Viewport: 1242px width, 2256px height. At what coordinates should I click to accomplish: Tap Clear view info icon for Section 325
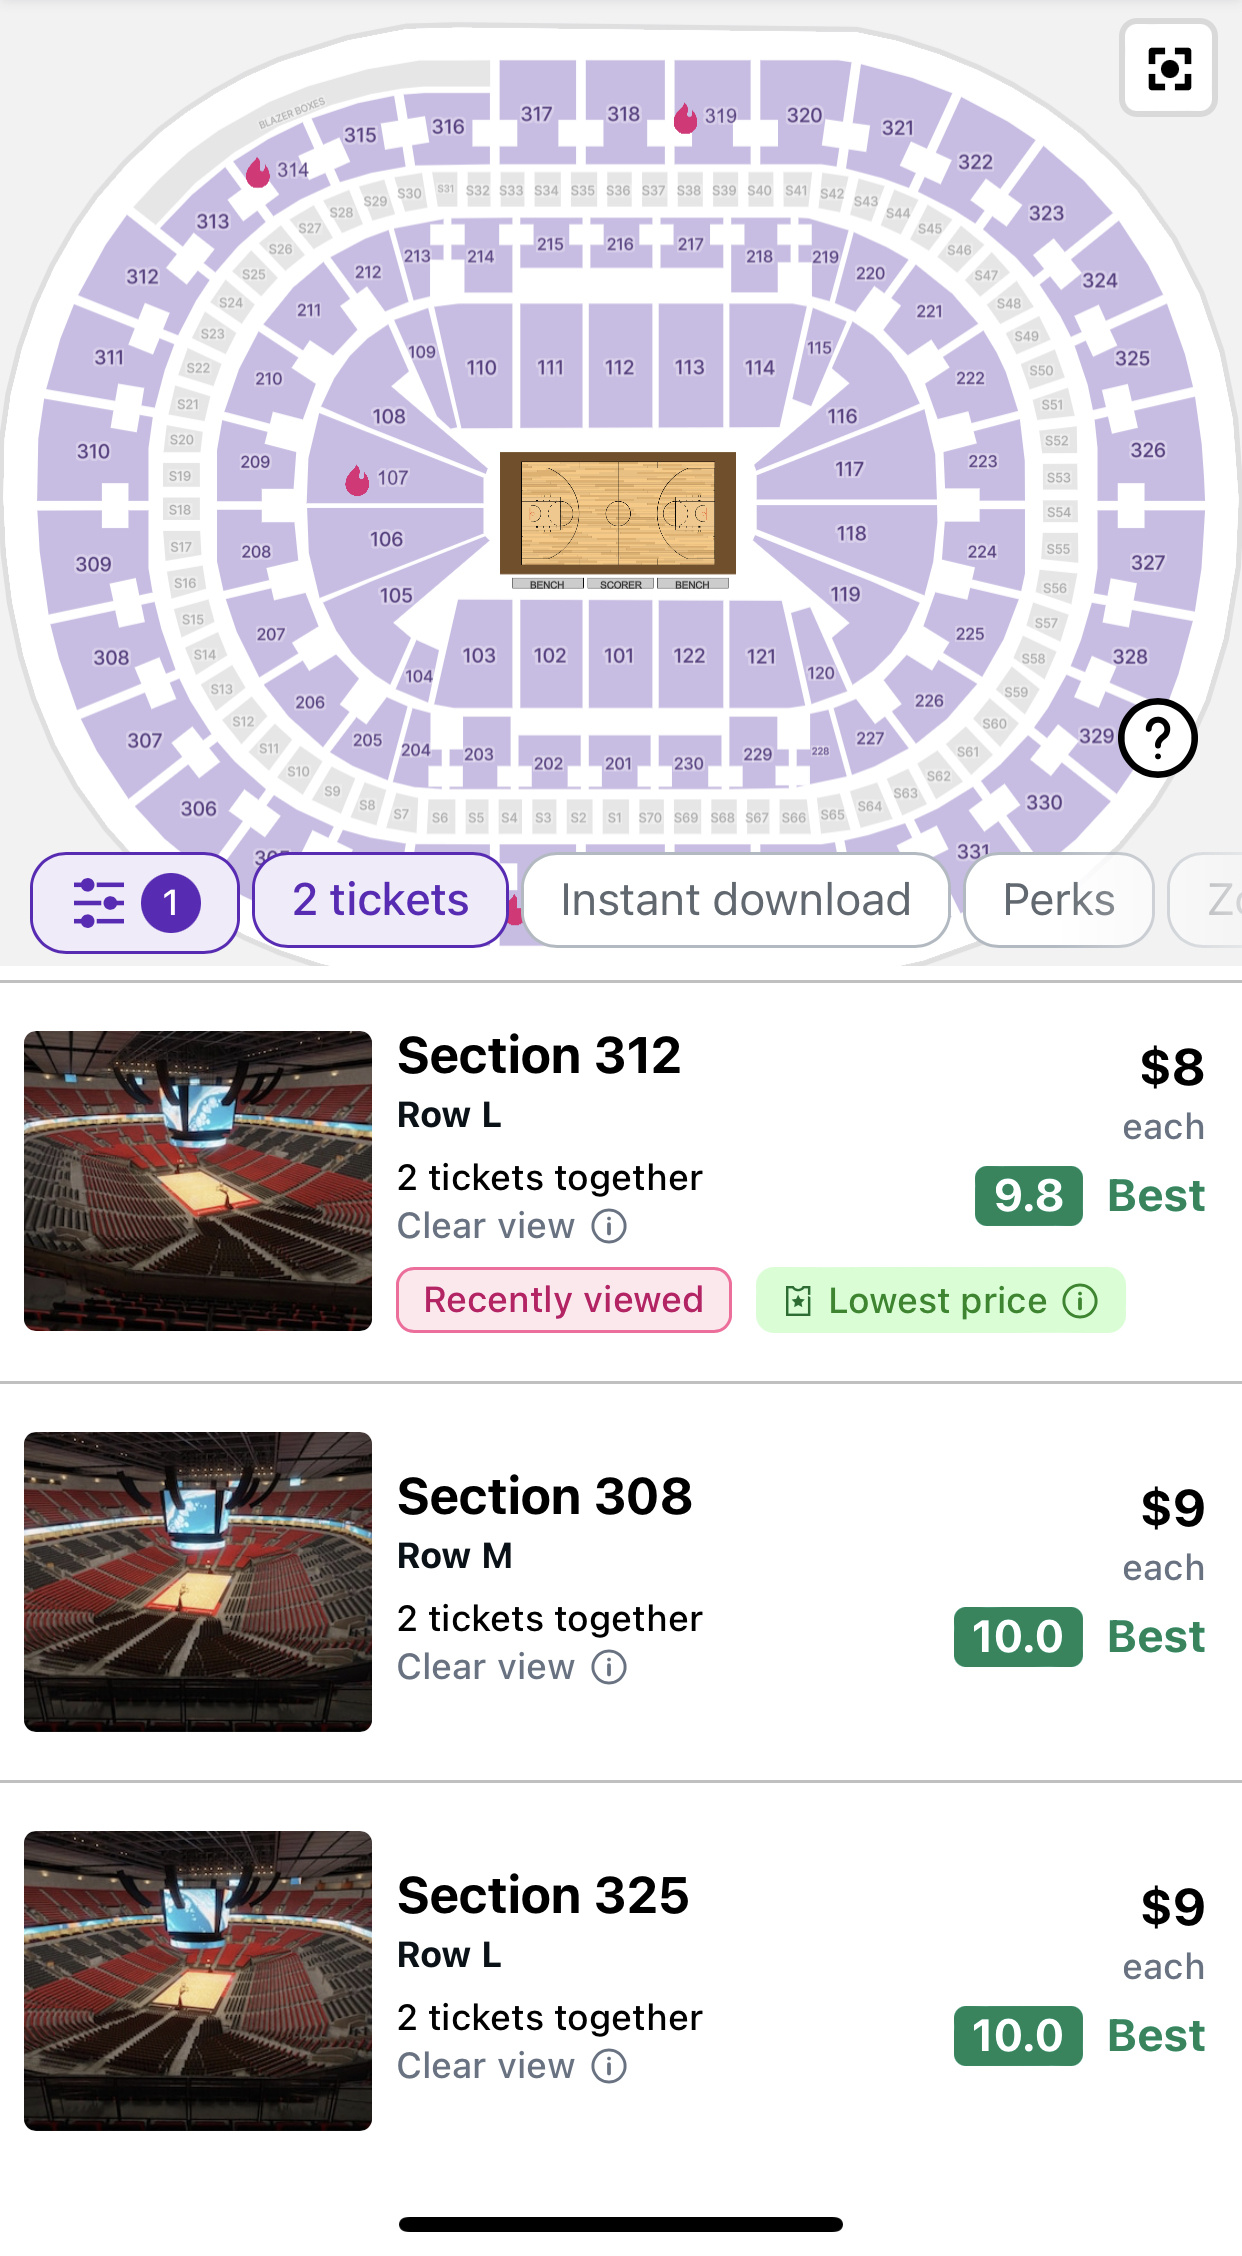point(609,2066)
